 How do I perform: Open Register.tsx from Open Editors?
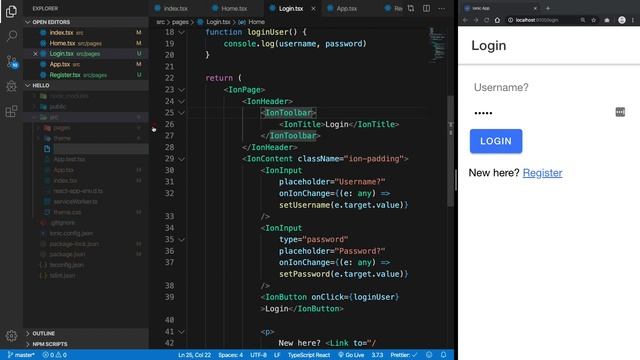click(86, 75)
